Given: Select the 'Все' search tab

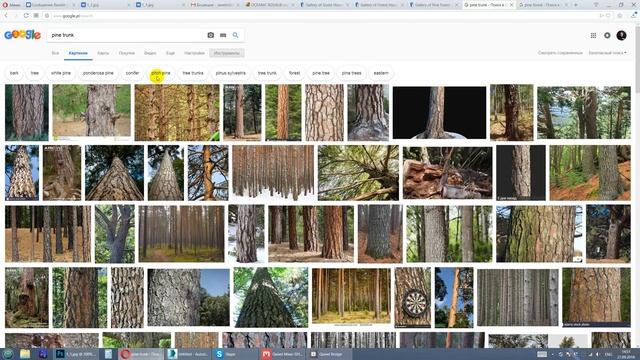Looking at the screenshot, I should coord(55,53).
